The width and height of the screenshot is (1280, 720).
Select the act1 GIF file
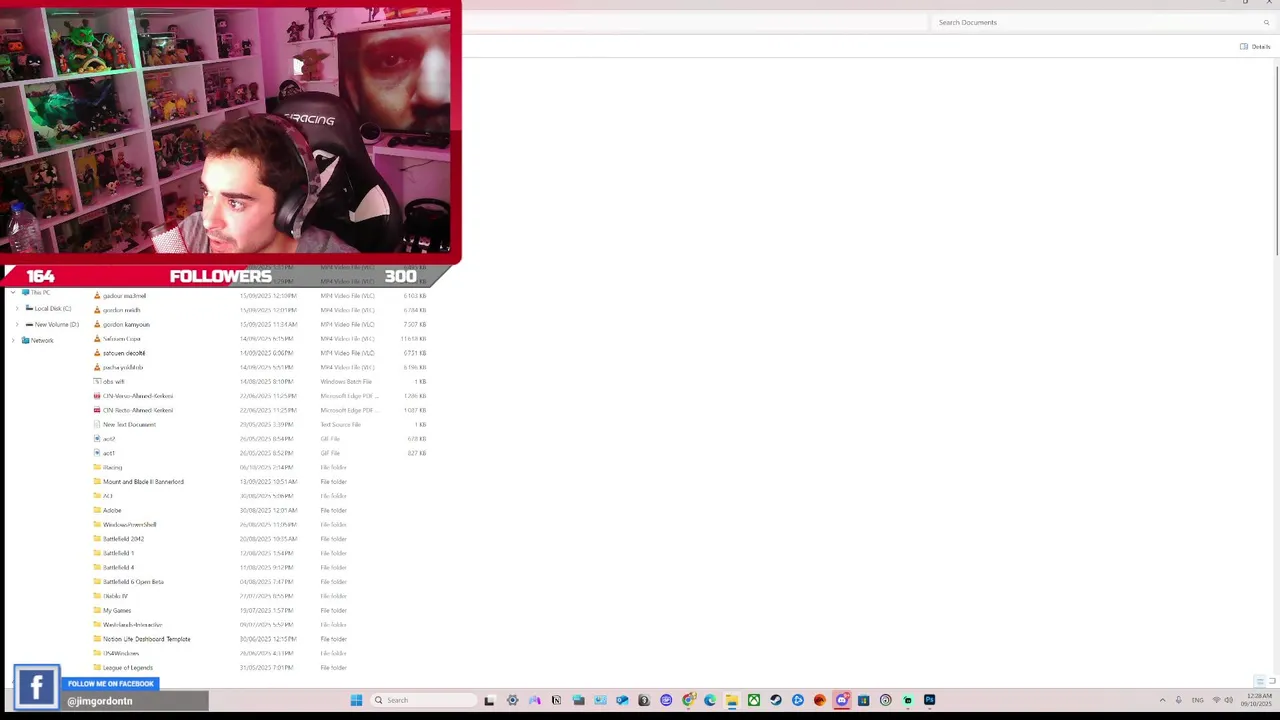[108, 453]
